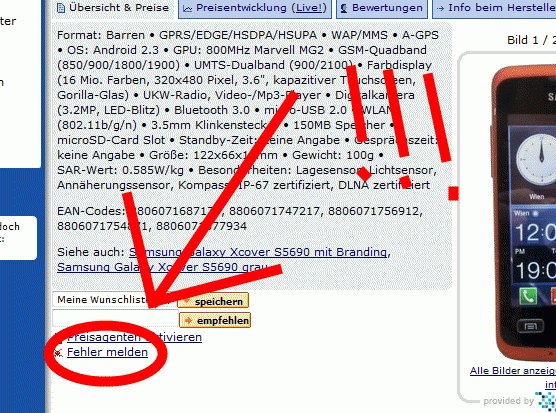The image size is (556, 413).
Task: Click the person icon on Bewertungen tab
Action: click(344, 9)
